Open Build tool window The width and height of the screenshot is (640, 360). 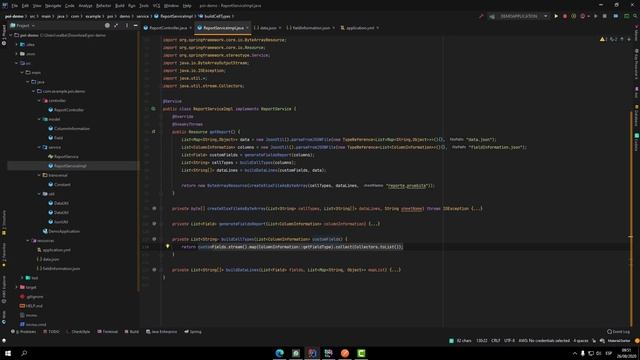coord(131,332)
